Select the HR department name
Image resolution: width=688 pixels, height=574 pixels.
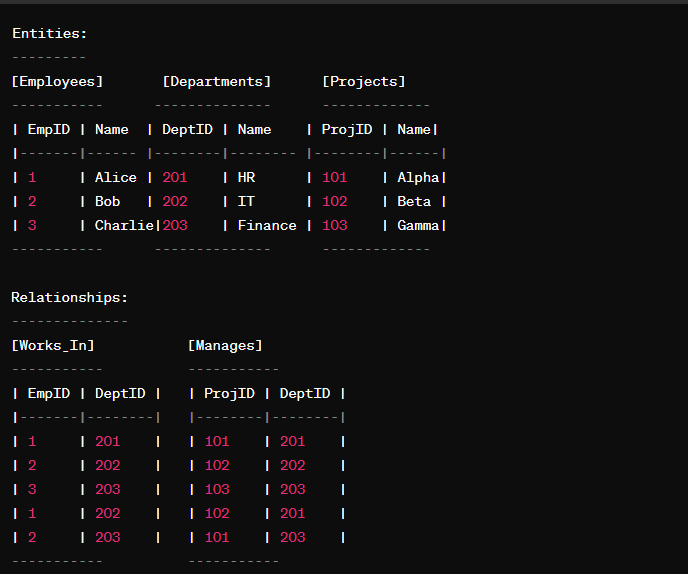tap(246, 178)
